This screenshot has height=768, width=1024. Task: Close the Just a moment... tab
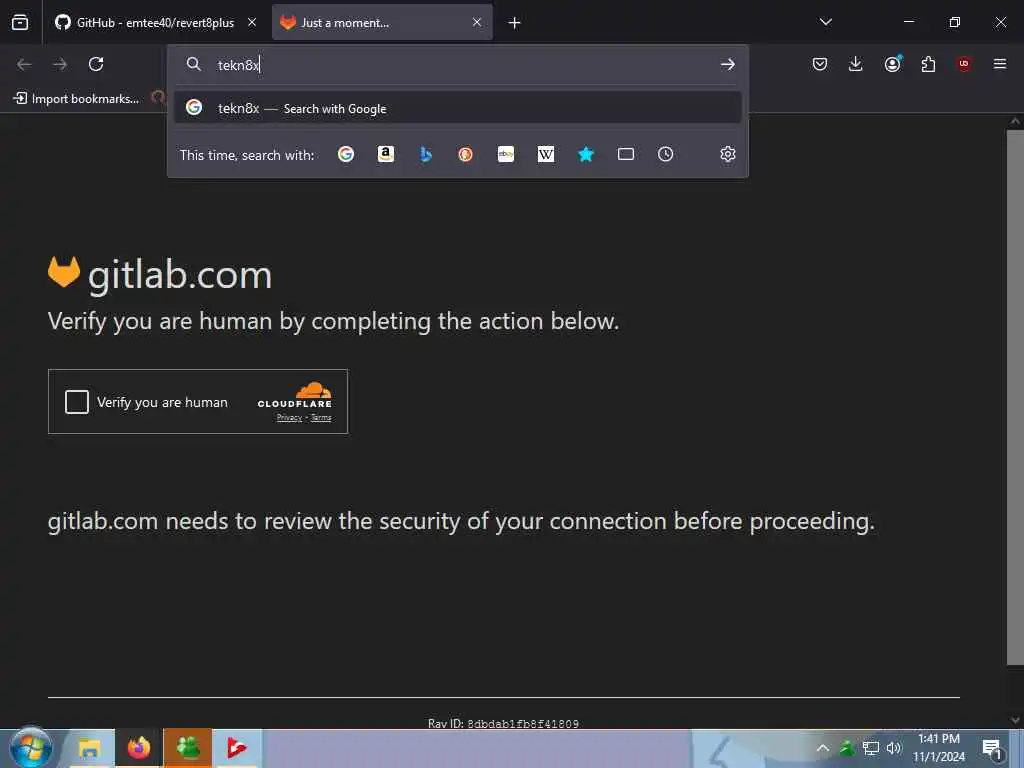[477, 22]
